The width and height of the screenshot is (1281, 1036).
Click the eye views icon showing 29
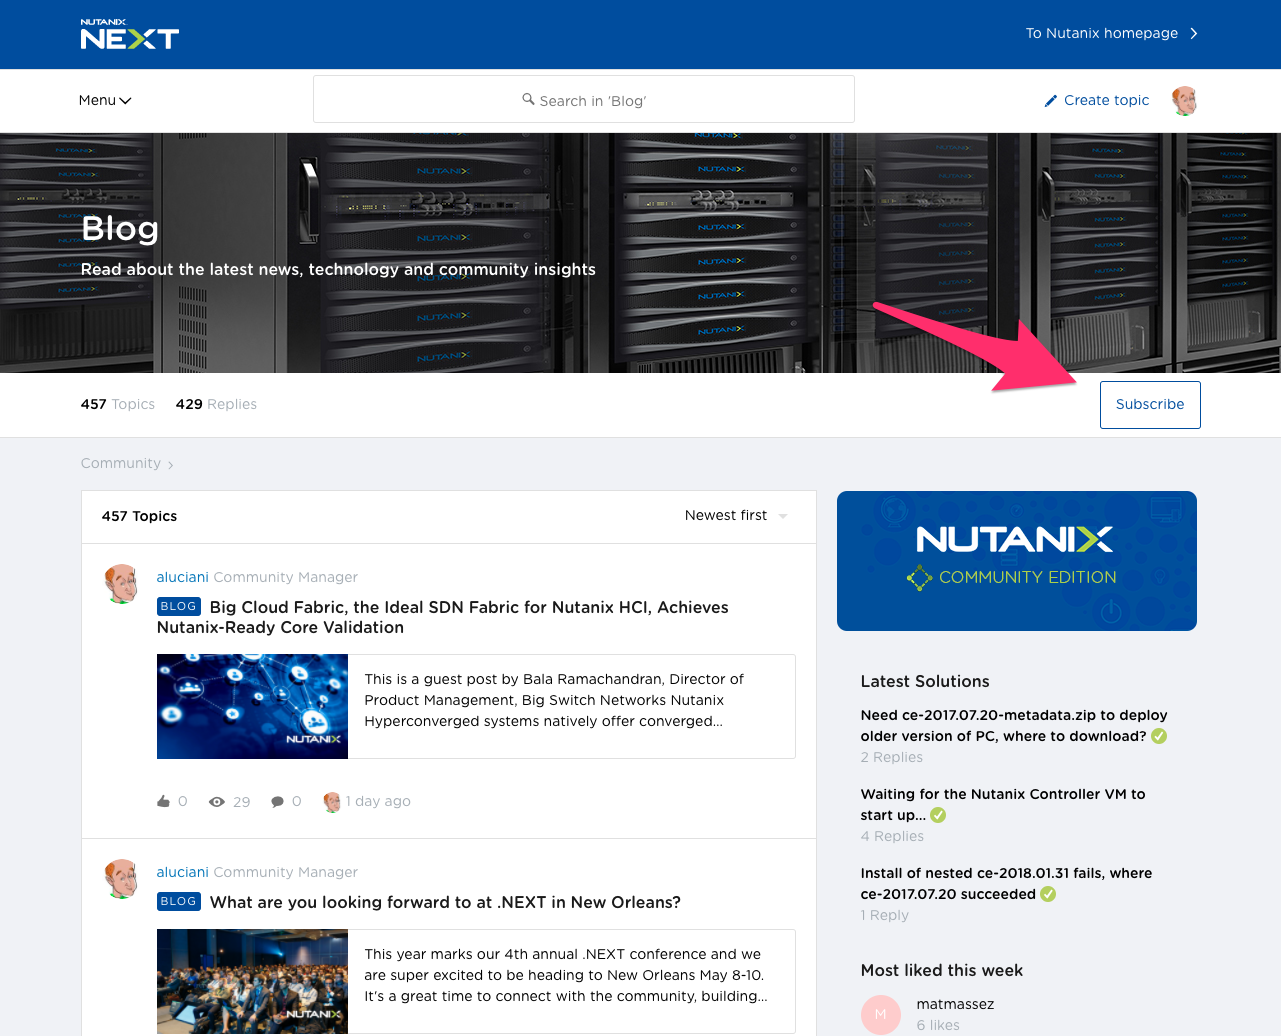pyautogui.click(x=216, y=802)
